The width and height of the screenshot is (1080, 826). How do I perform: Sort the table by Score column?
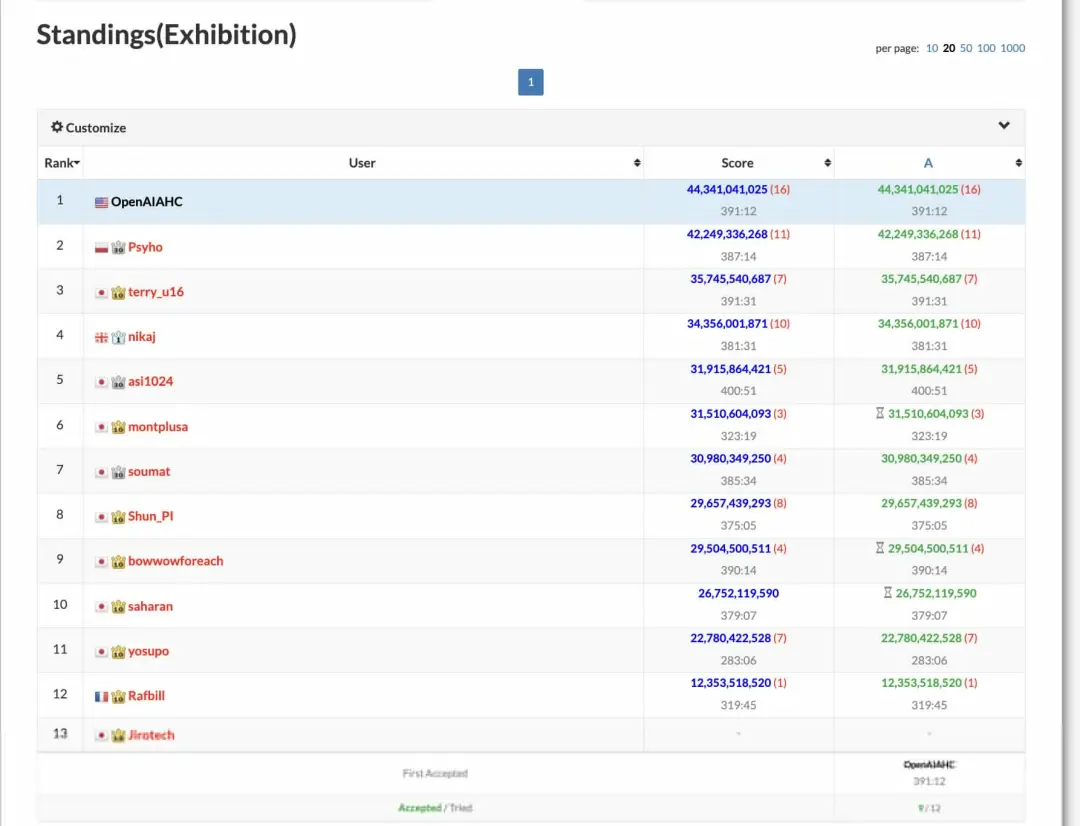click(738, 163)
